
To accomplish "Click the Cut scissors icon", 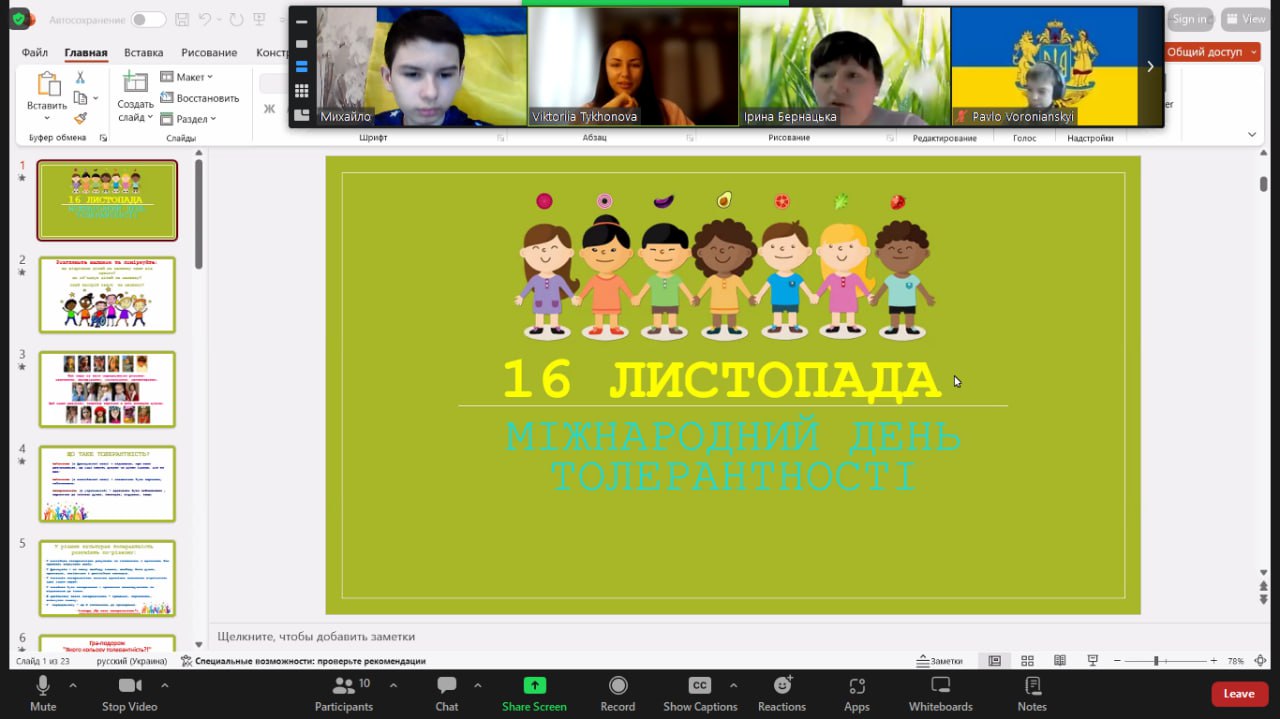I will pyautogui.click(x=80, y=77).
